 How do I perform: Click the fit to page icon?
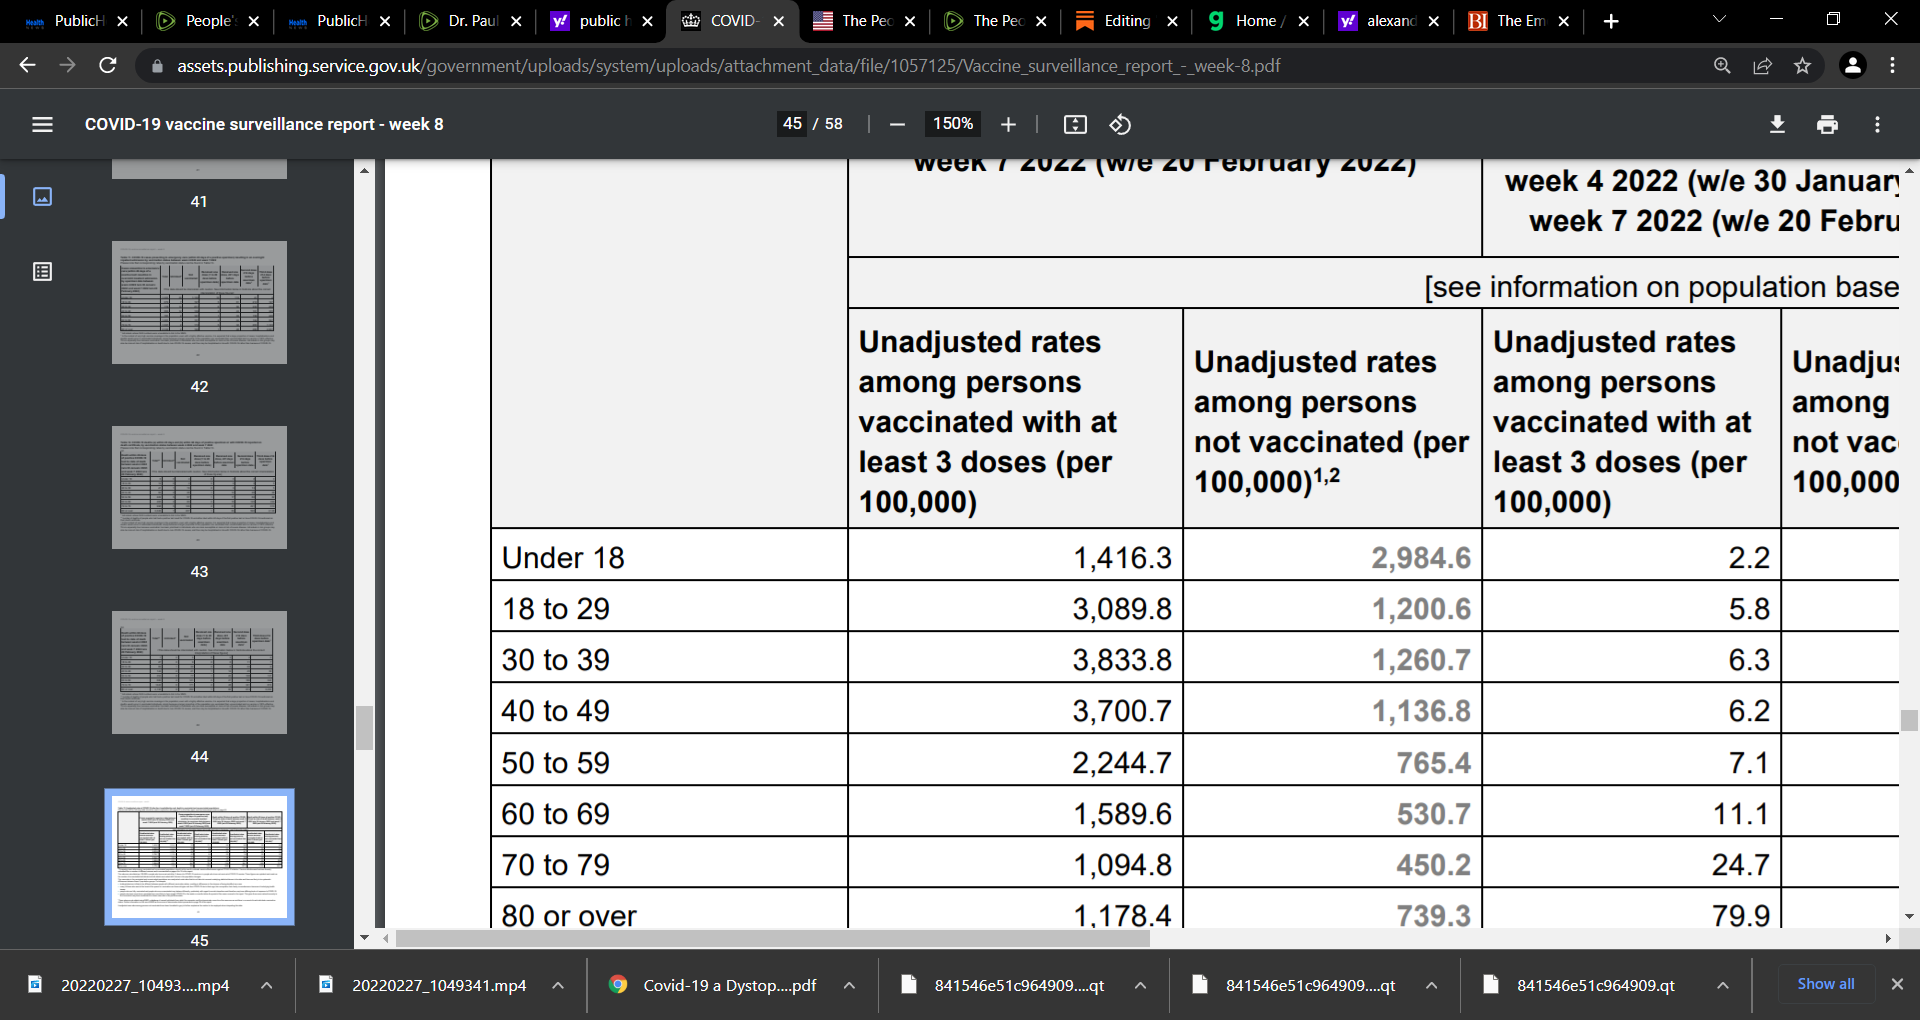[x=1075, y=124]
